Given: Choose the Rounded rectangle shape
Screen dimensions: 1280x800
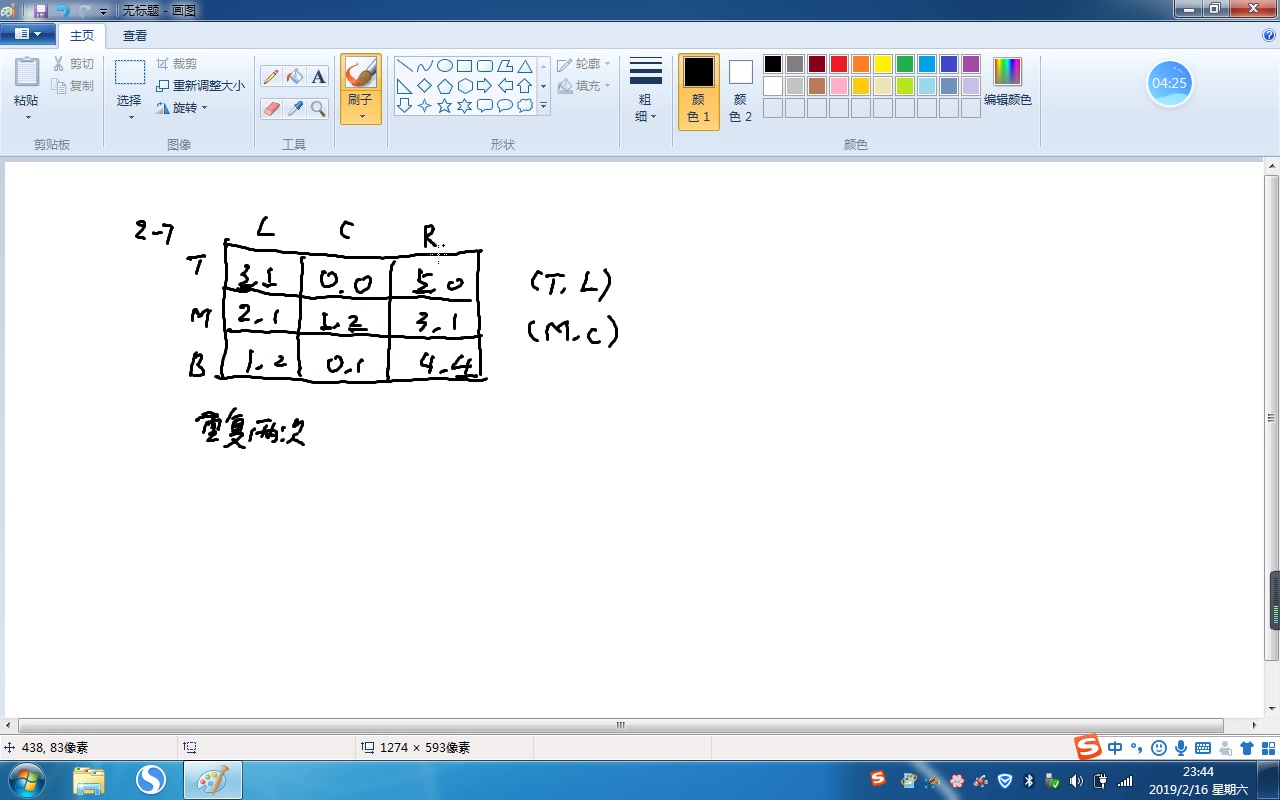Looking at the screenshot, I should pos(485,66).
